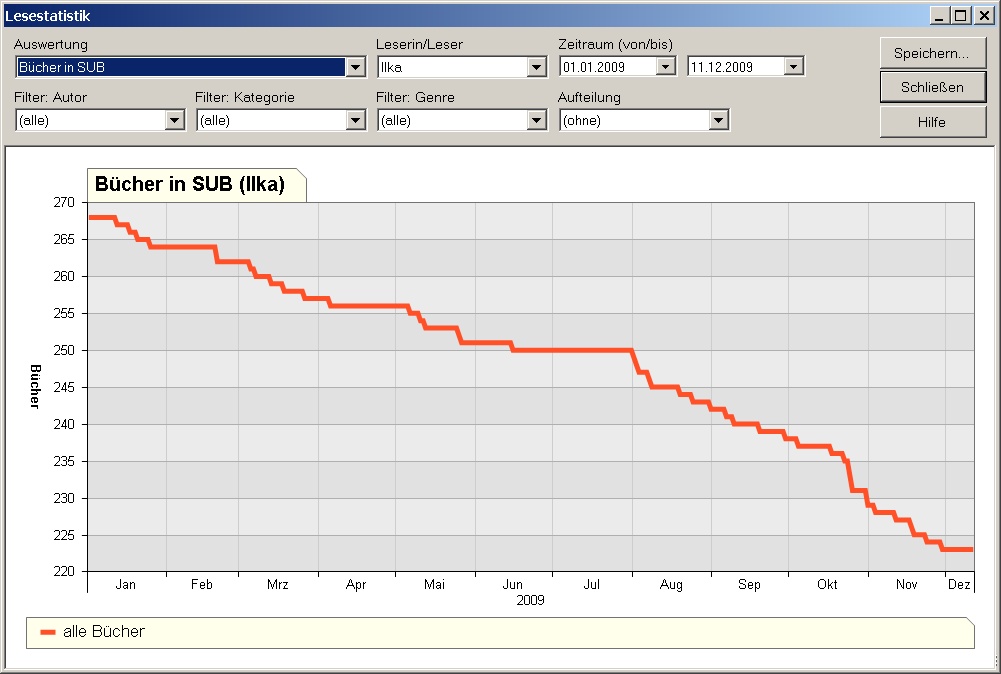Expand the Leserin/Leser dropdown arrow

[x=537, y=67]
